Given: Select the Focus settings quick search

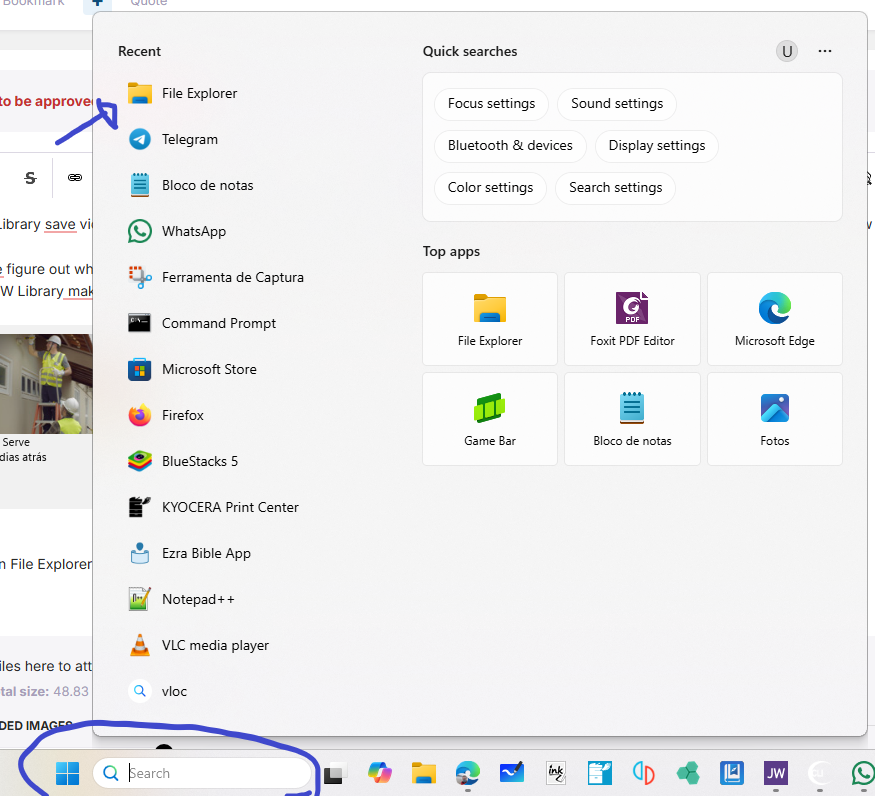Looking at the screenshot, I should tap(491, 103).
